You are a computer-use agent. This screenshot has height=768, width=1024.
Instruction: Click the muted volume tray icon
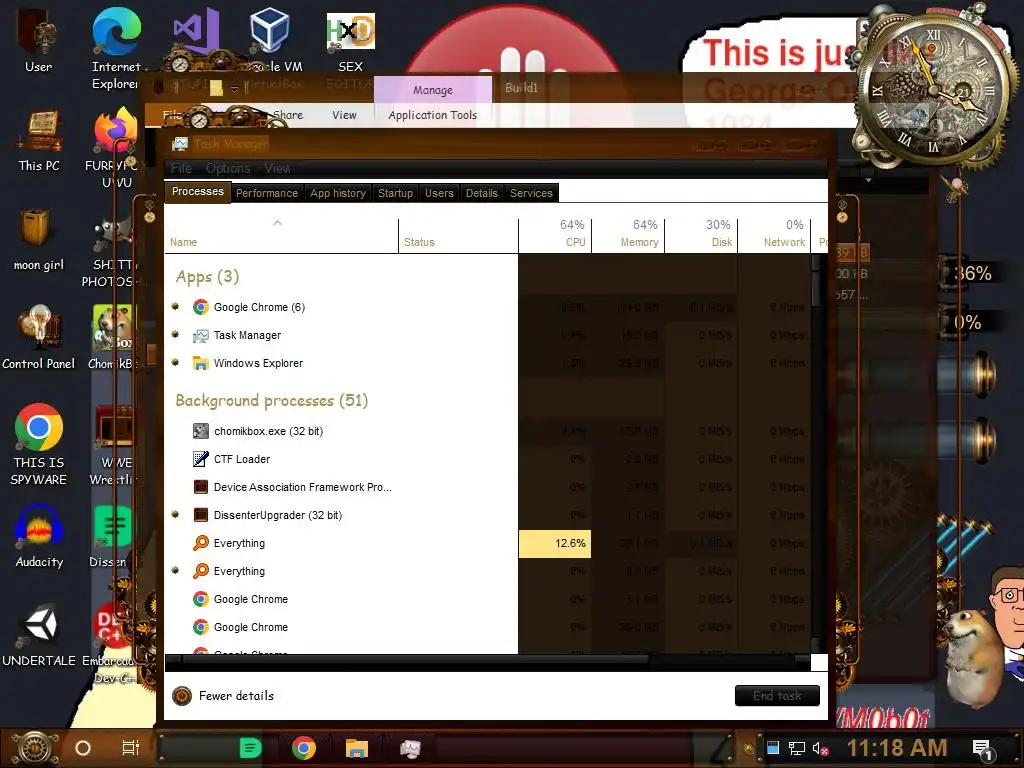tap(821, 748)
